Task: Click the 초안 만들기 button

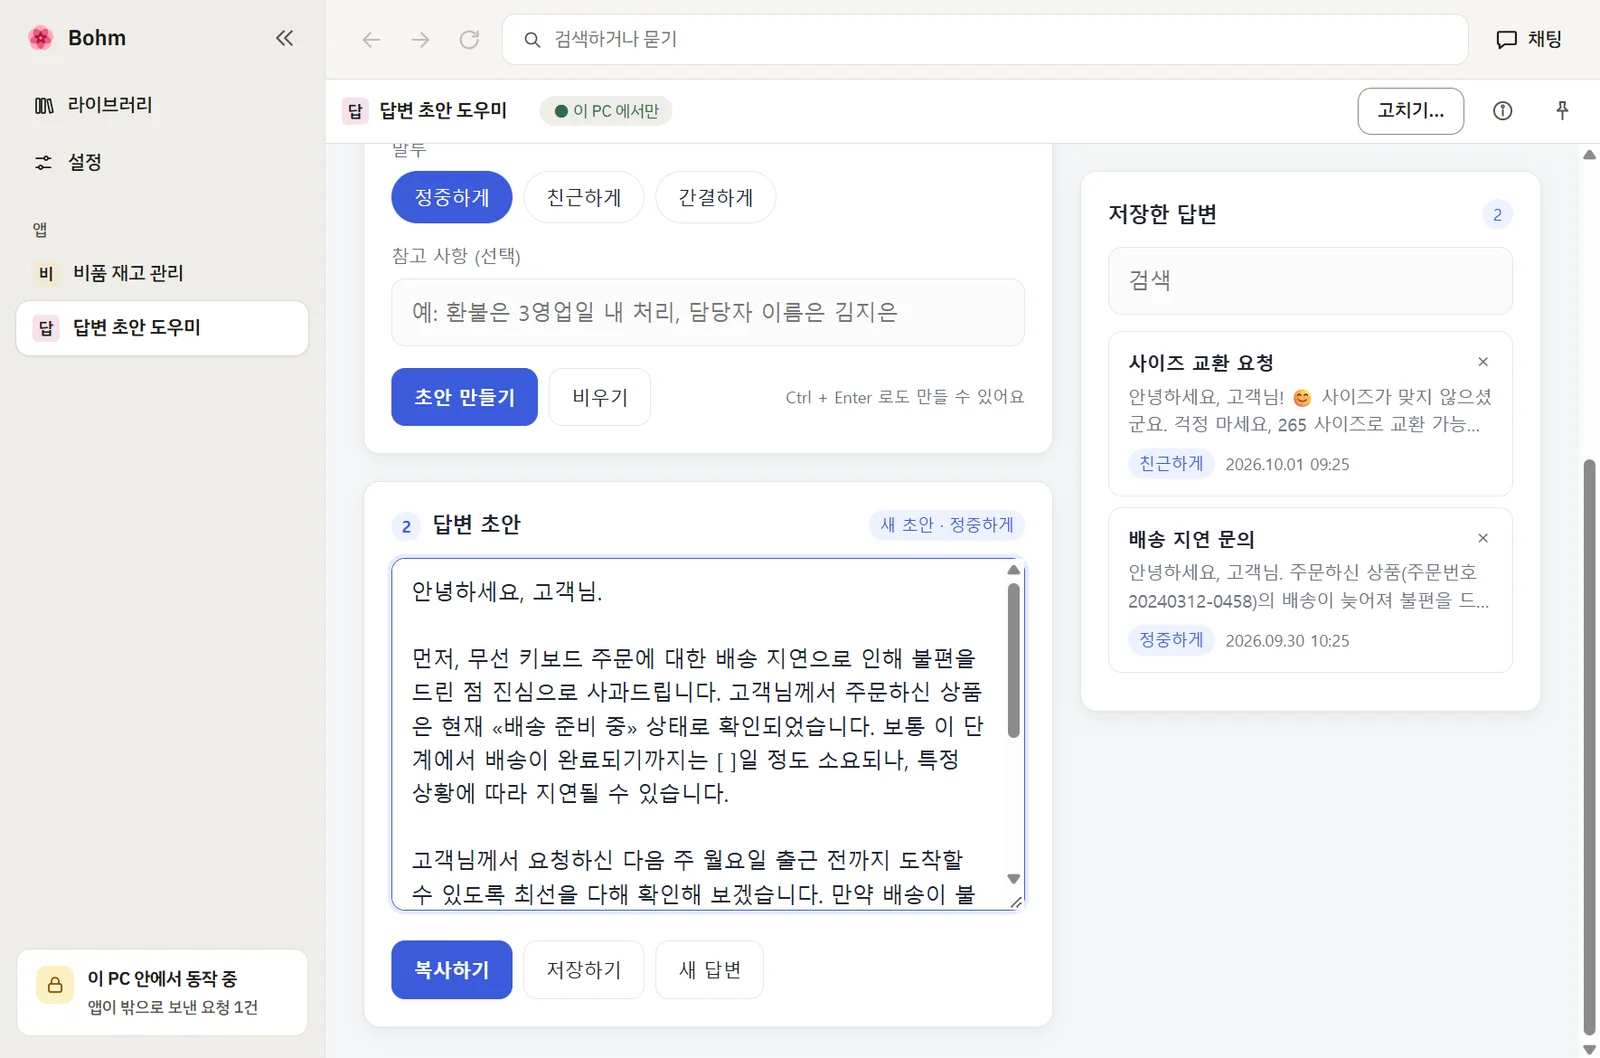Action: point(464,397)
